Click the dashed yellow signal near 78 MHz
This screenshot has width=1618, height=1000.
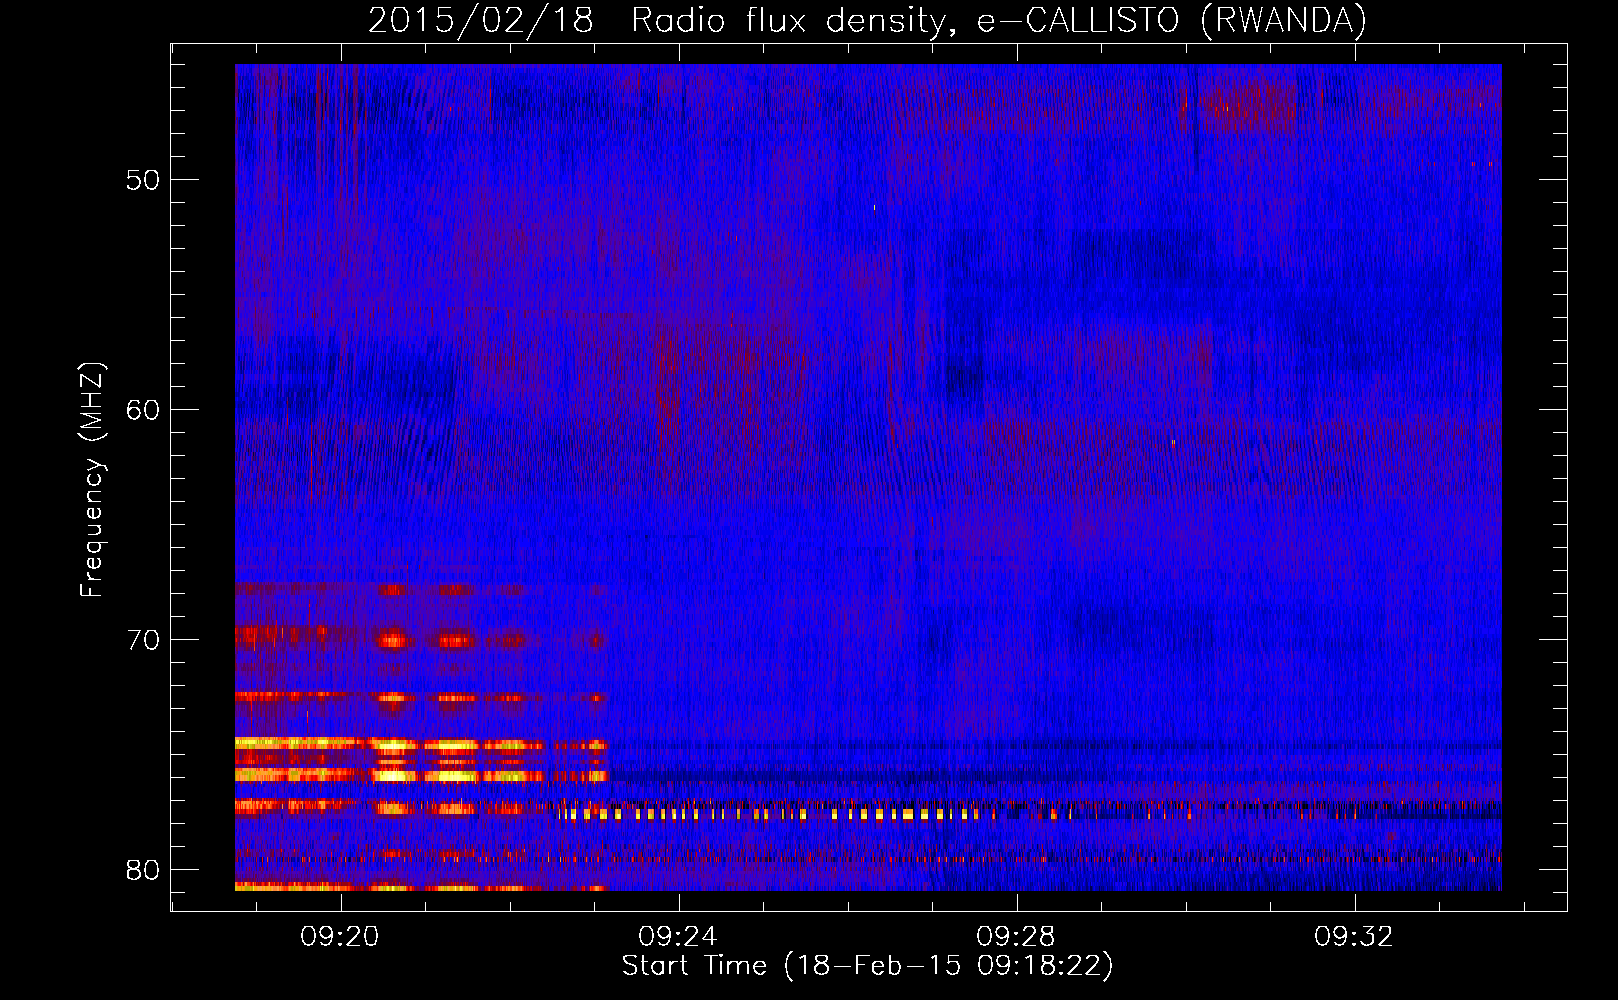pyautogui.click(x=780, y=814)
